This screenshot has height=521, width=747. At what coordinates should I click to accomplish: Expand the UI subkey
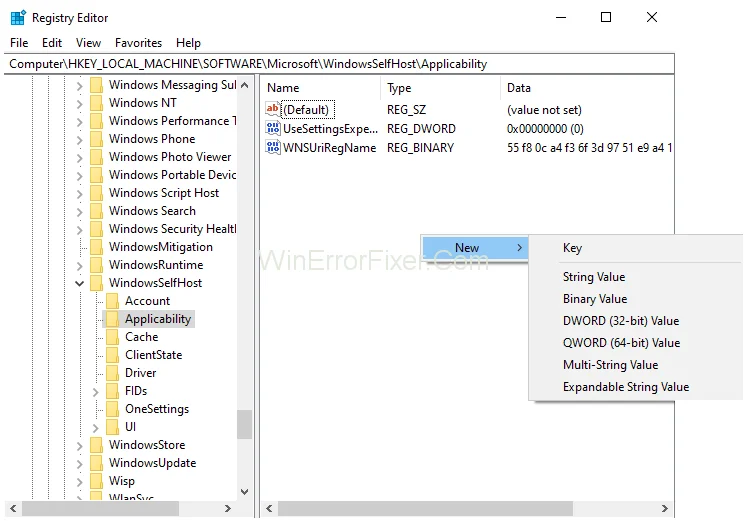[x=96, y=428]
